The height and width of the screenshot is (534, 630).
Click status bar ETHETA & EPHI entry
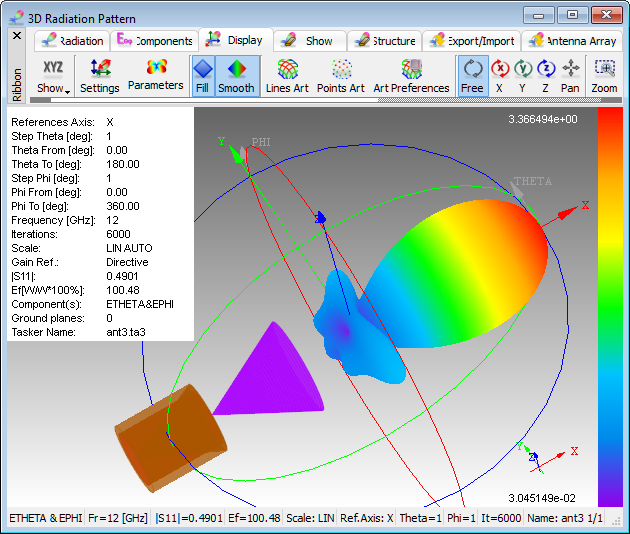click(46, 518)
